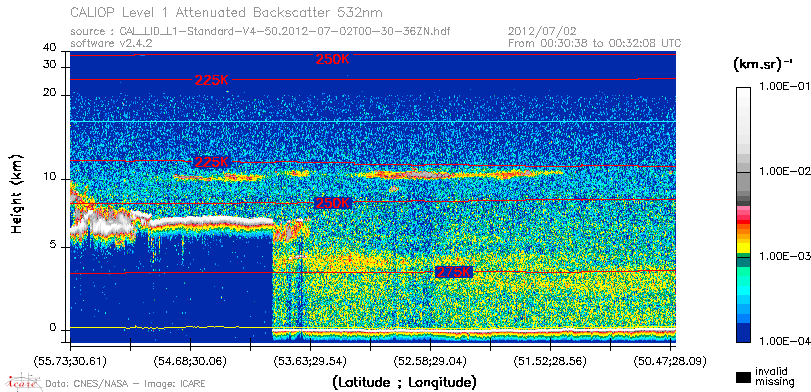Click the black invalid missing swatch
Screen dimensions: 811x392
(744, 377)
